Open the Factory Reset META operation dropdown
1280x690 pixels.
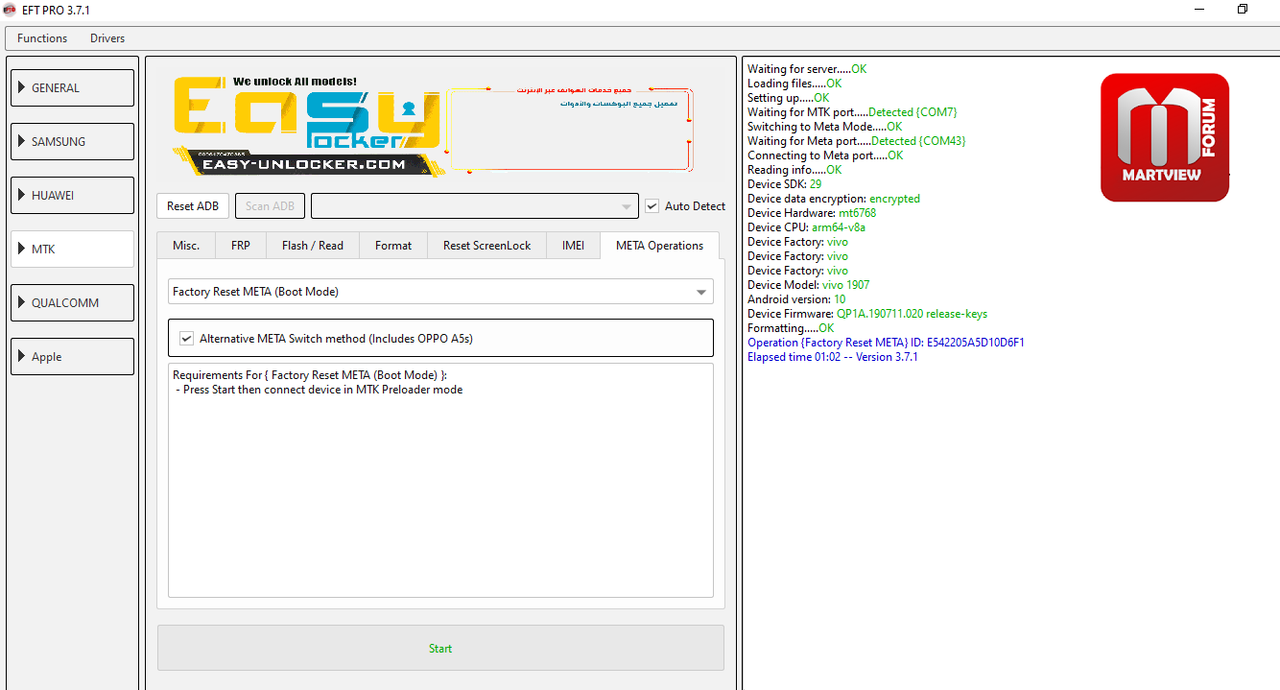[x=441, y=291]
